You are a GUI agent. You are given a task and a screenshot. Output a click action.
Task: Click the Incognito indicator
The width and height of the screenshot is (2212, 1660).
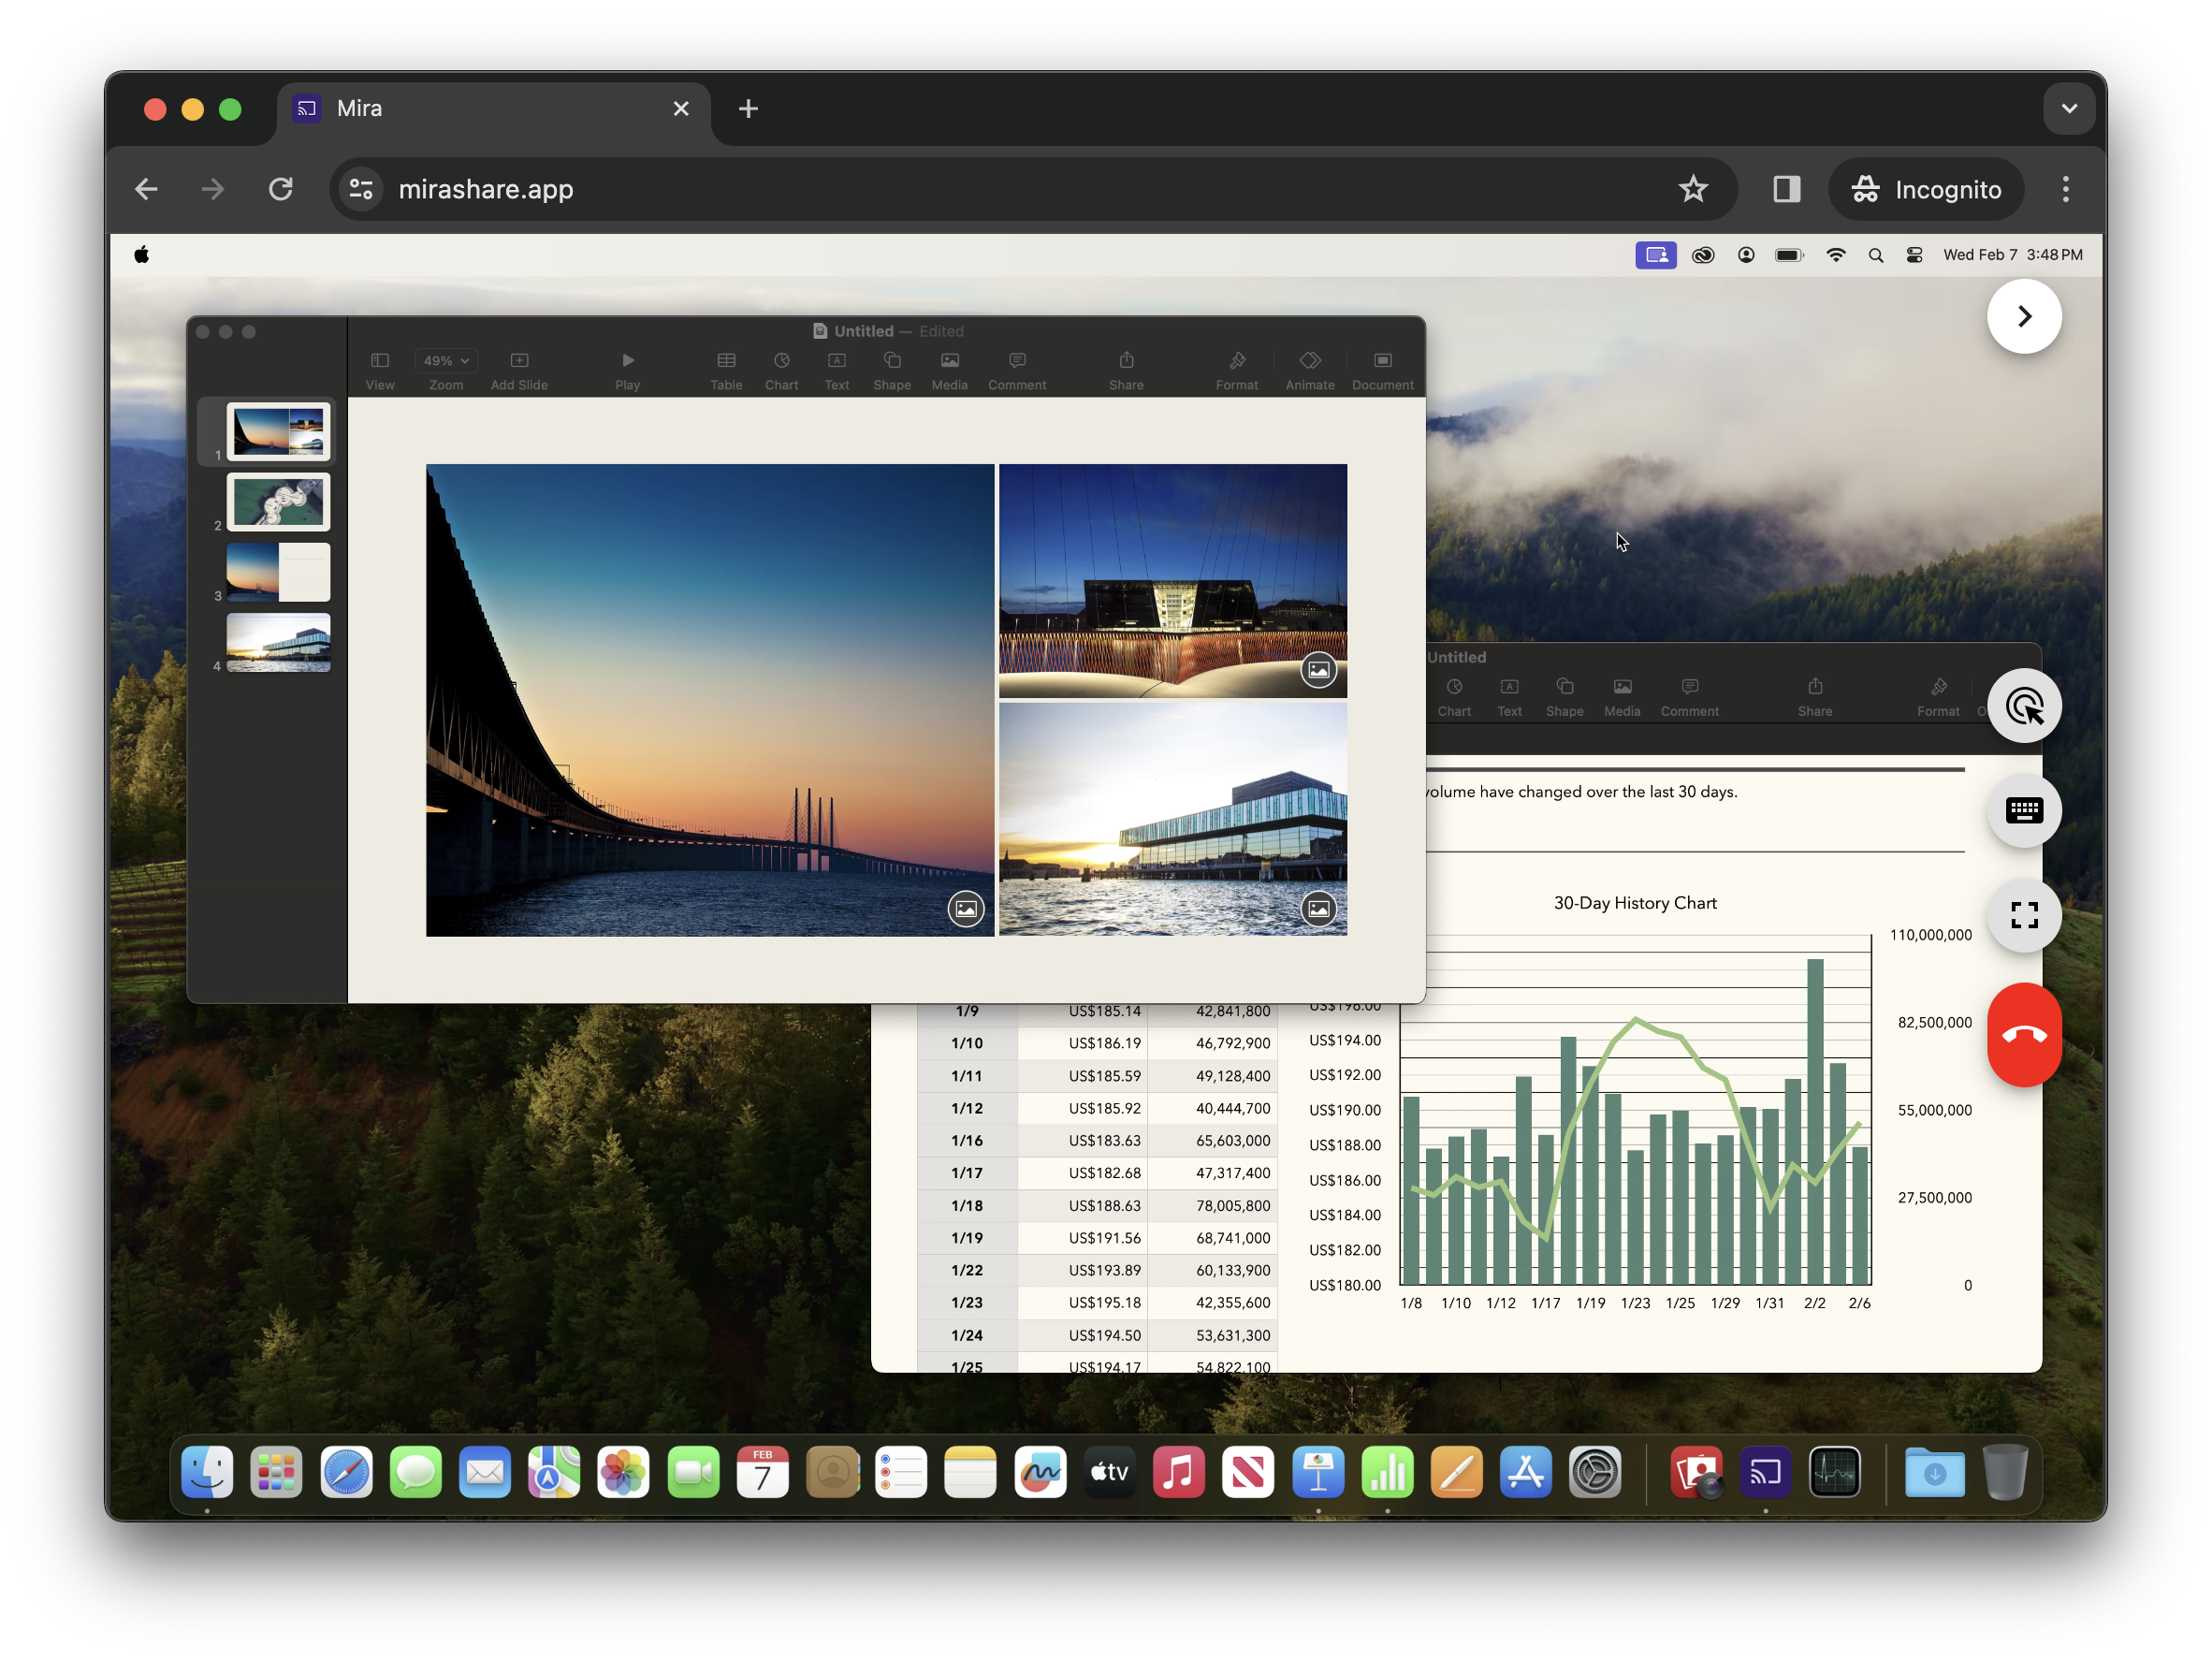(x=1926, y=189)
